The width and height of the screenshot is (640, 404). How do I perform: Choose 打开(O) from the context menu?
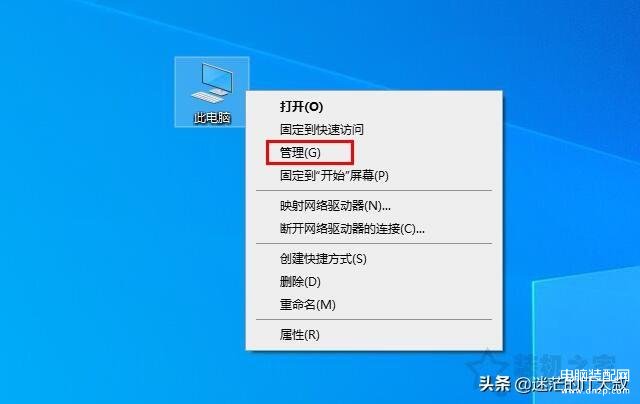(x=301, y=107)
